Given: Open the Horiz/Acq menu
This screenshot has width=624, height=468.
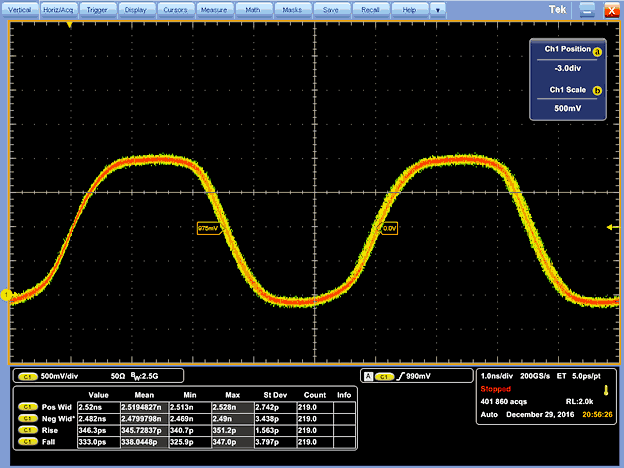Looking at the screenshot, I should coord(58,10).
